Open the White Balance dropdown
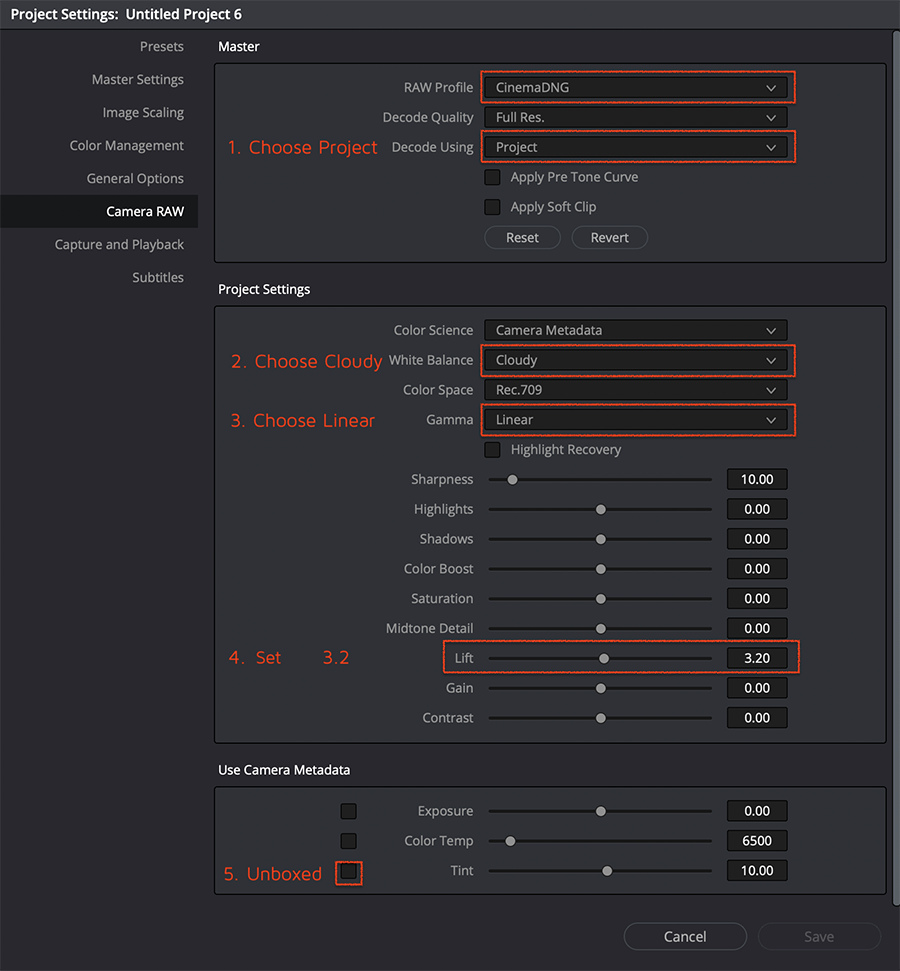The image size is (900, 971). click(635, 360)
